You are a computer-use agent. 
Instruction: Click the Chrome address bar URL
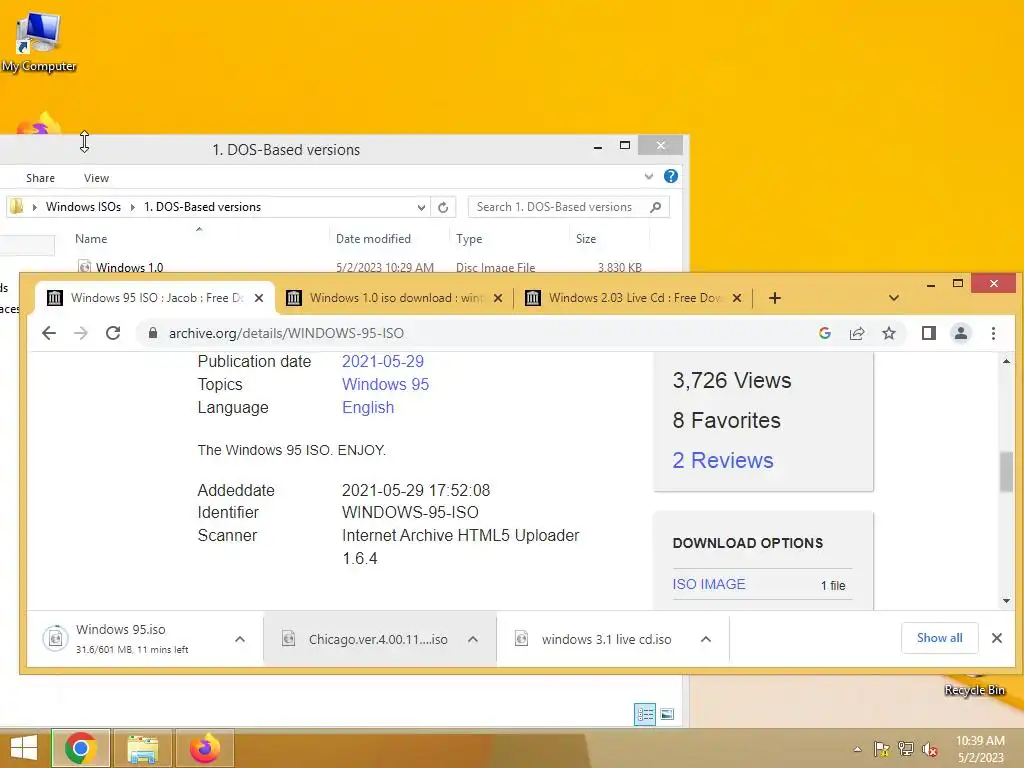coord(286,333)
